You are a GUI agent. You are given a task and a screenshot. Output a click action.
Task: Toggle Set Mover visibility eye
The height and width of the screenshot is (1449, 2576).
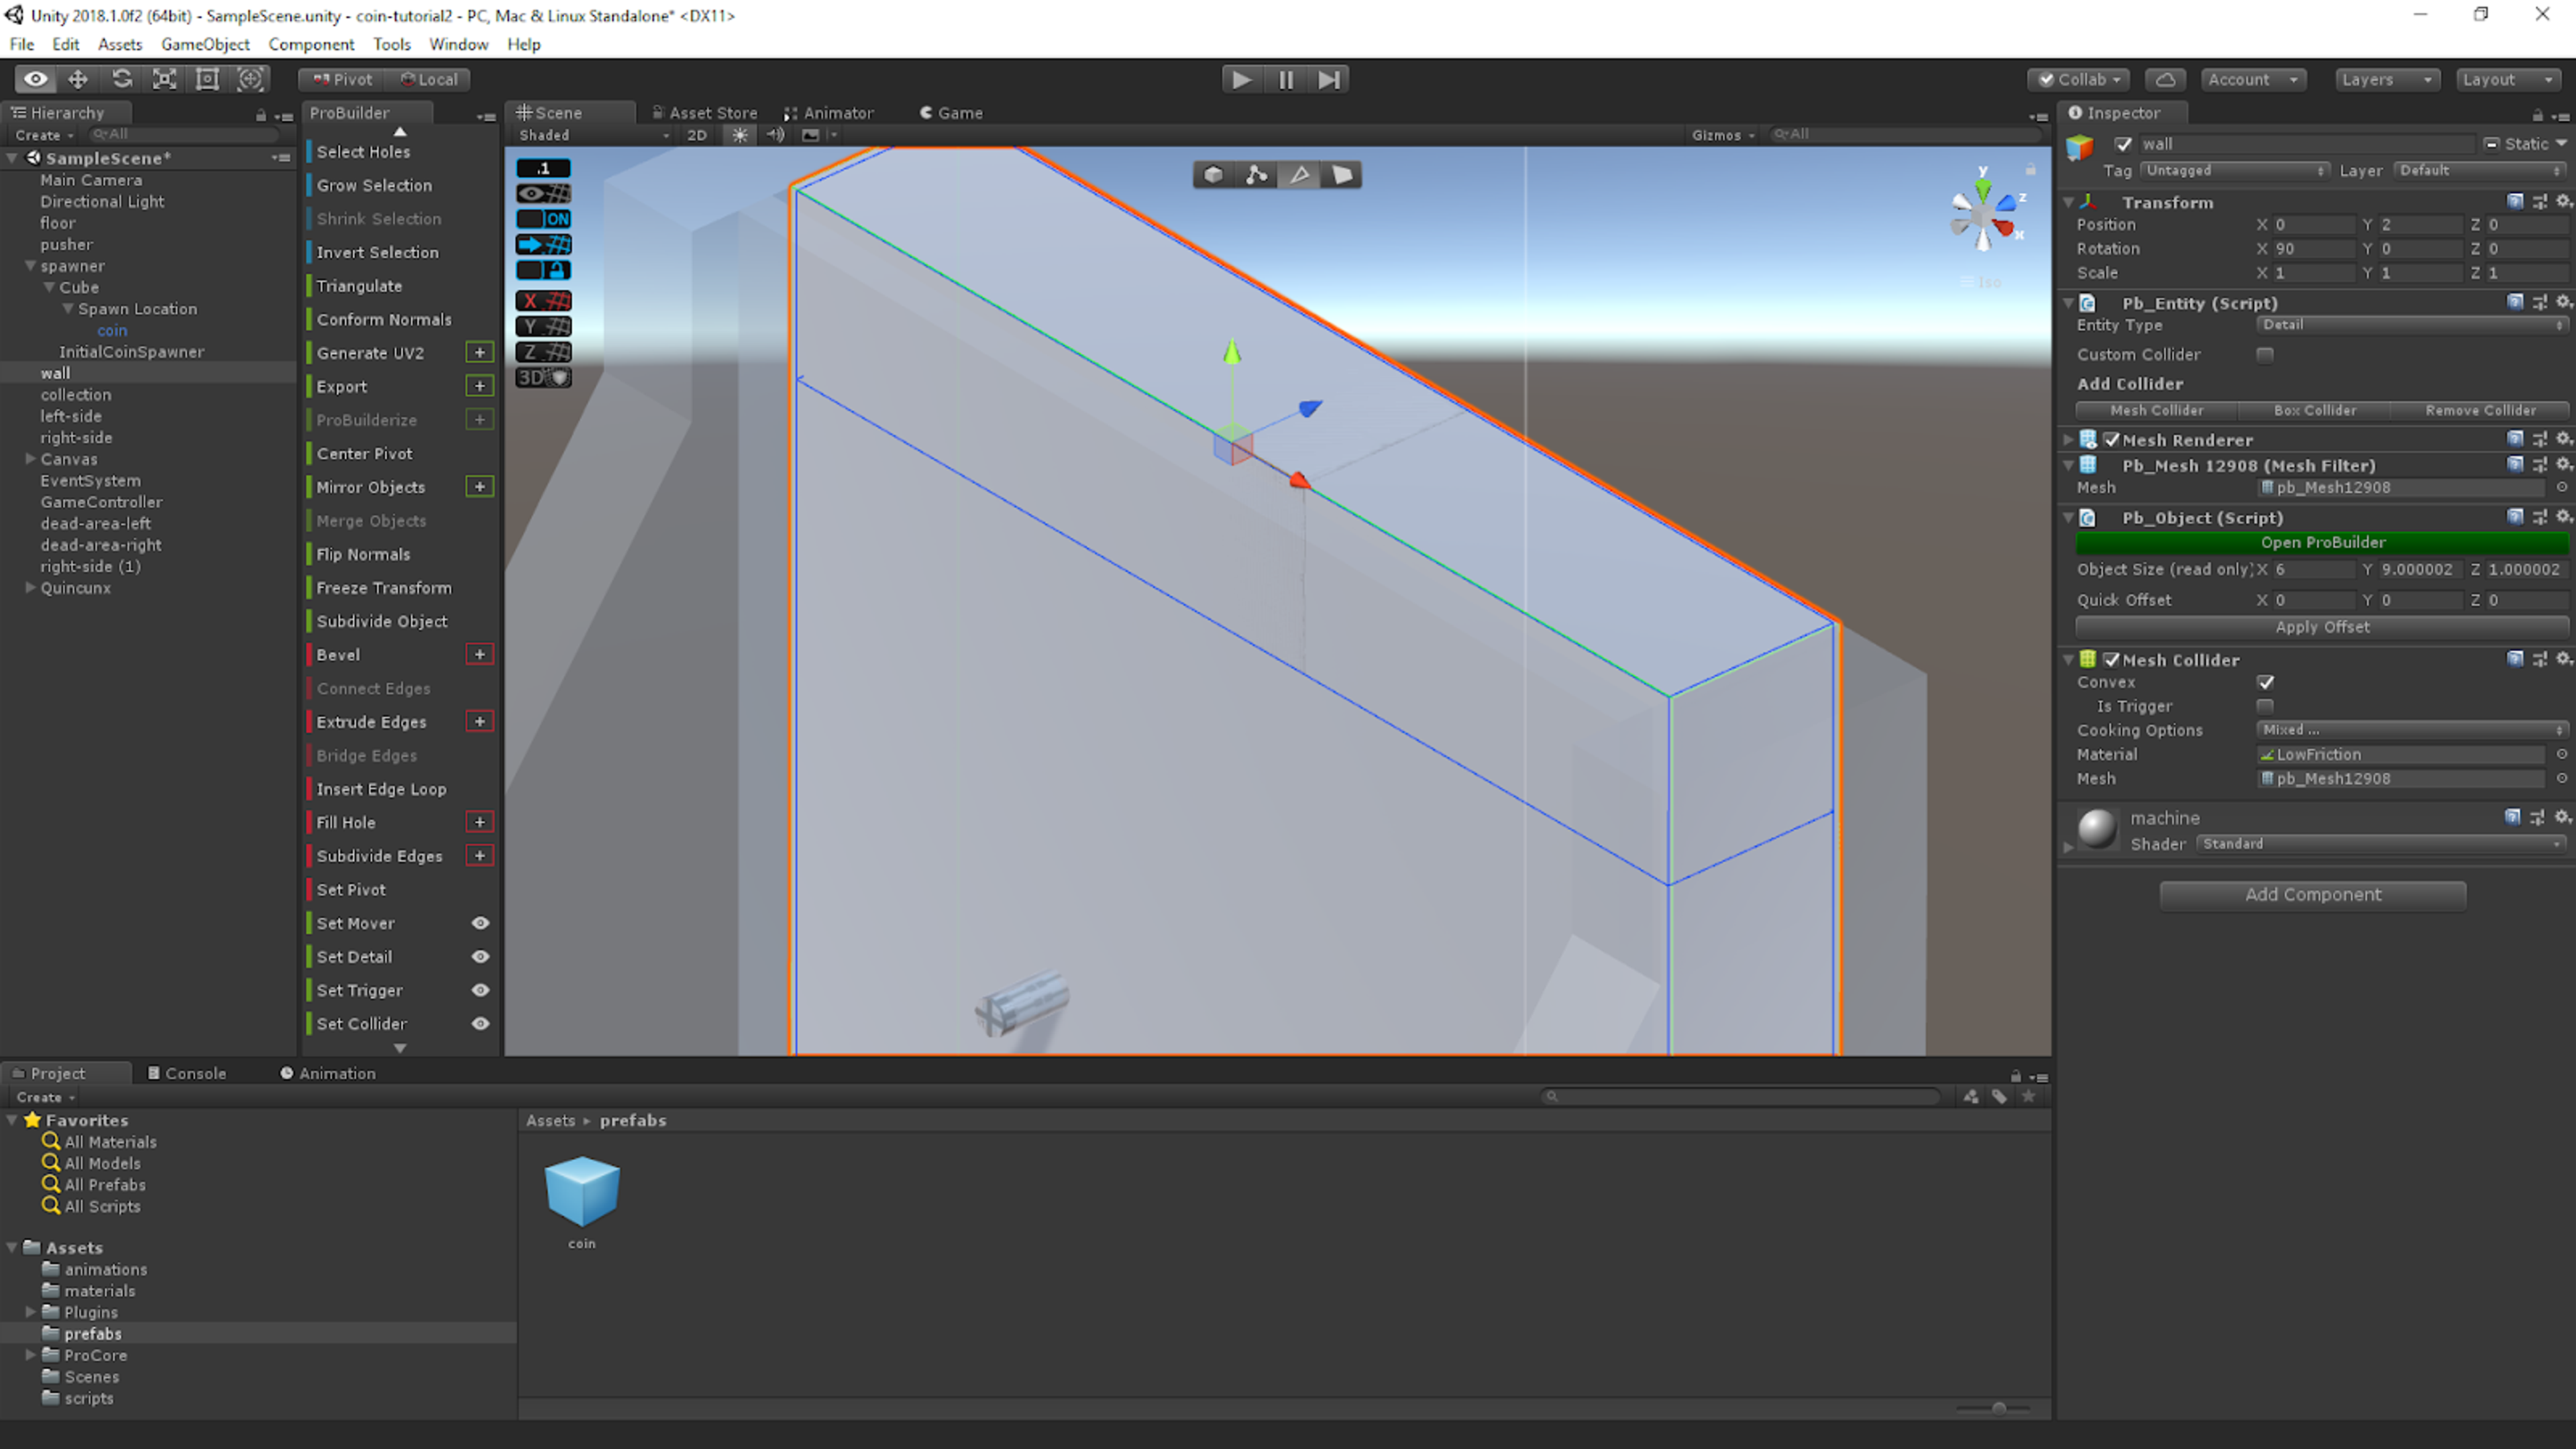coord(480,923)
